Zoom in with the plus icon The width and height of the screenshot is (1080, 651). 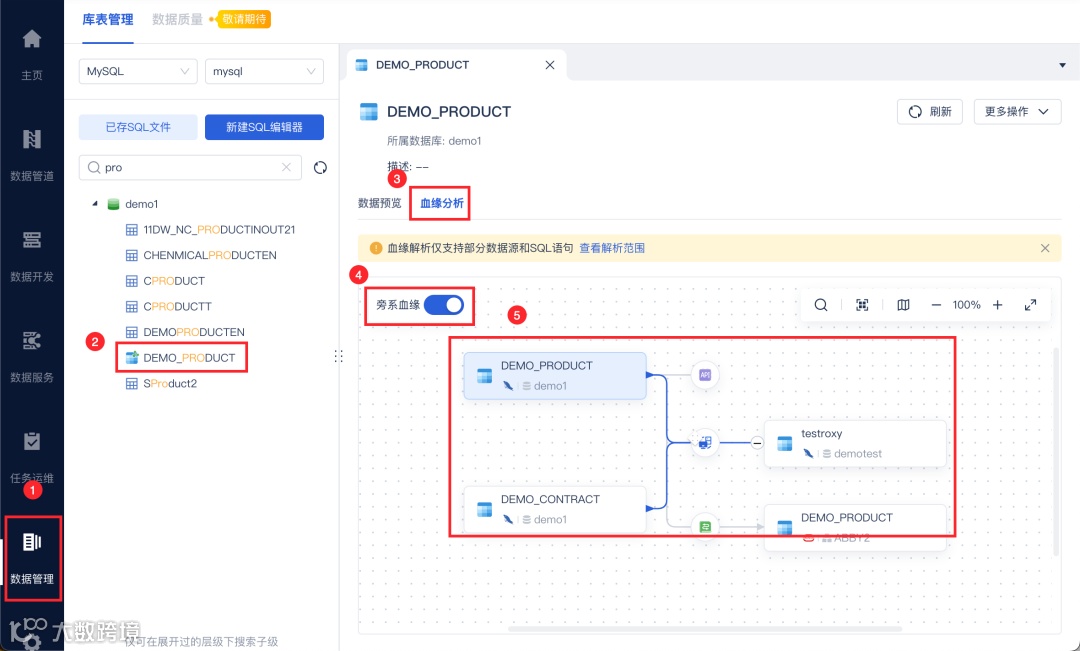point(997,304)
